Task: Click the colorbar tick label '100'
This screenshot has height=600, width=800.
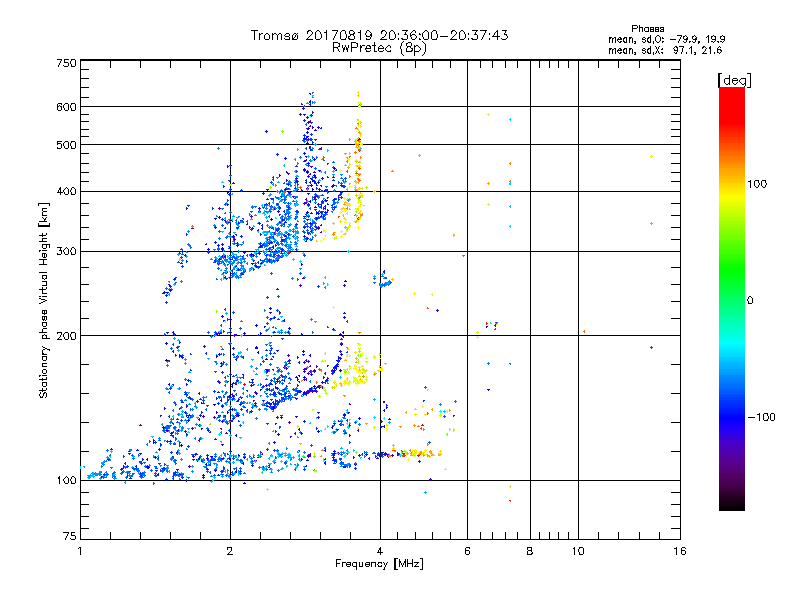Action: 757,184
